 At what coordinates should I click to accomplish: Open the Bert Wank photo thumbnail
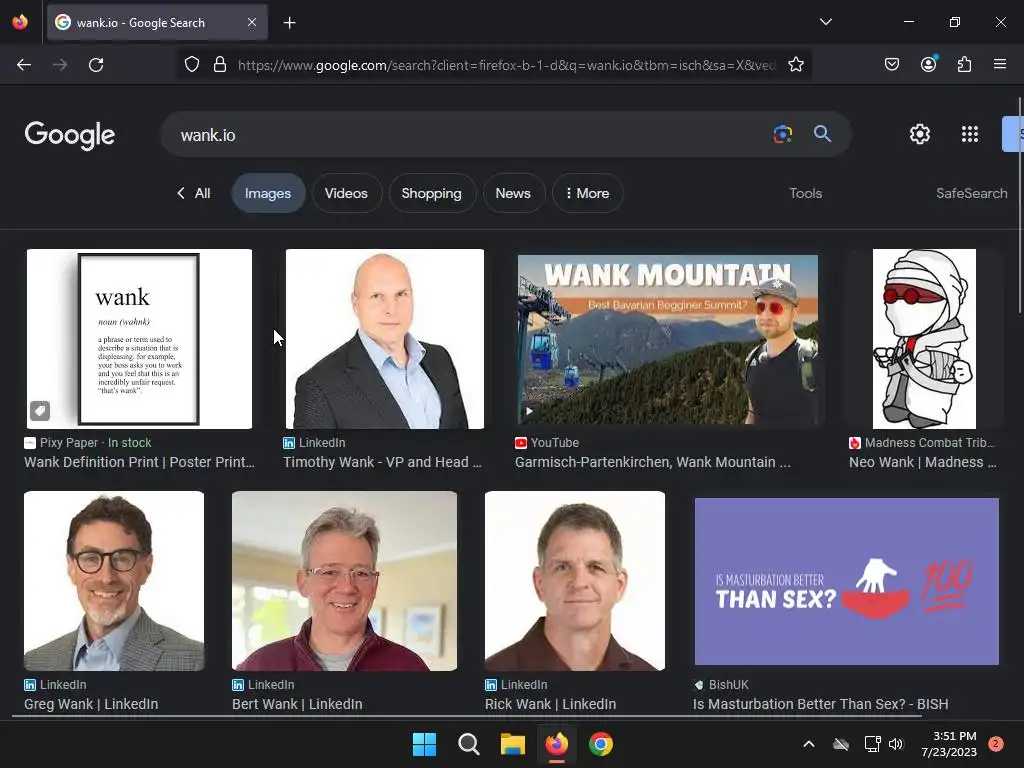point(344,581)
